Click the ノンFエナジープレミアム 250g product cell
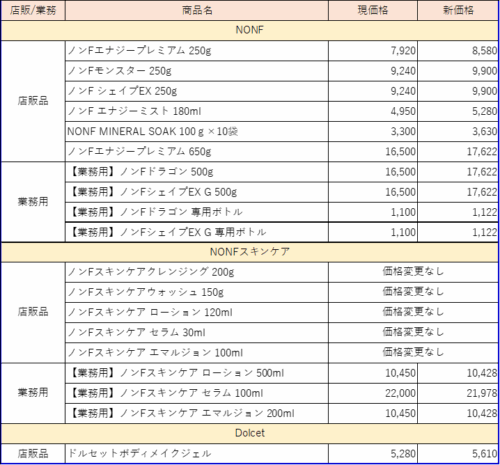 tap(197, 51)
